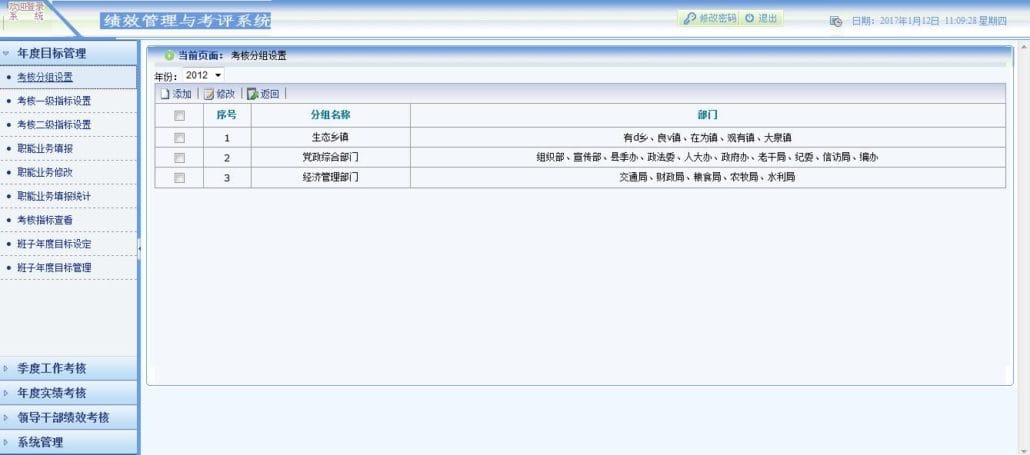
Task: Open the 年份 2012 year dropdown
Action: 203,76
